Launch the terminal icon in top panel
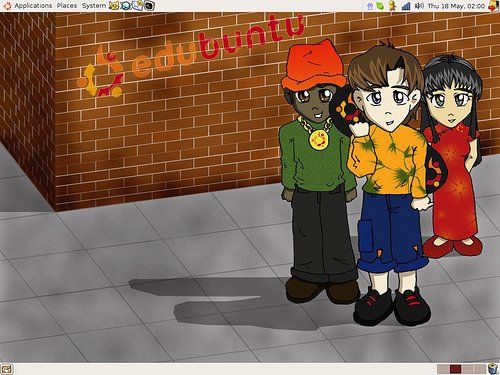 point(149,6)
